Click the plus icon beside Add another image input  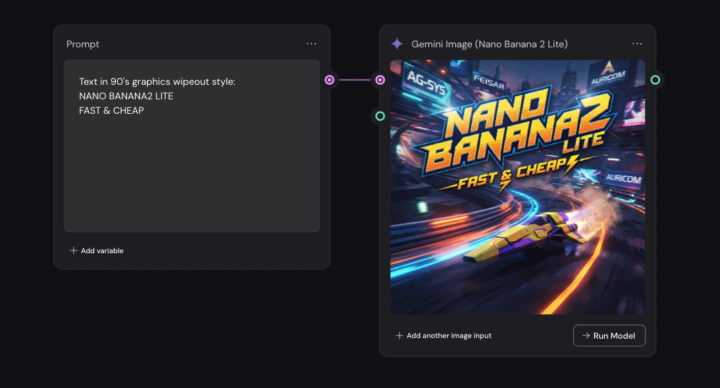pos(399,336)
